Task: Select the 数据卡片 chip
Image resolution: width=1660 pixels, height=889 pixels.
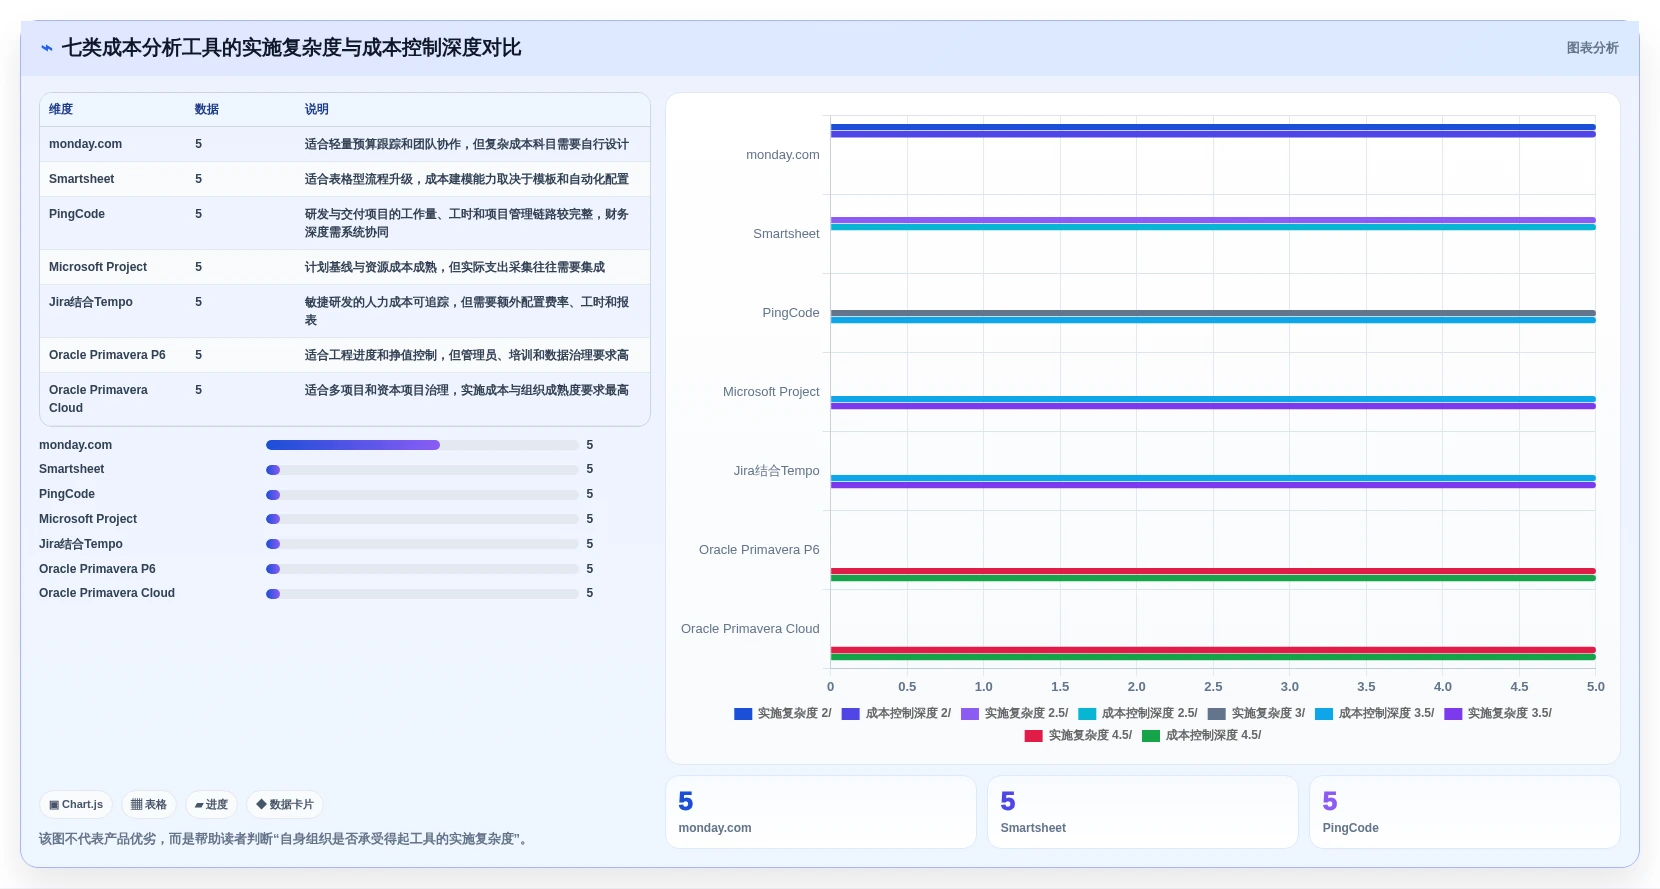Action: (285, 804)
